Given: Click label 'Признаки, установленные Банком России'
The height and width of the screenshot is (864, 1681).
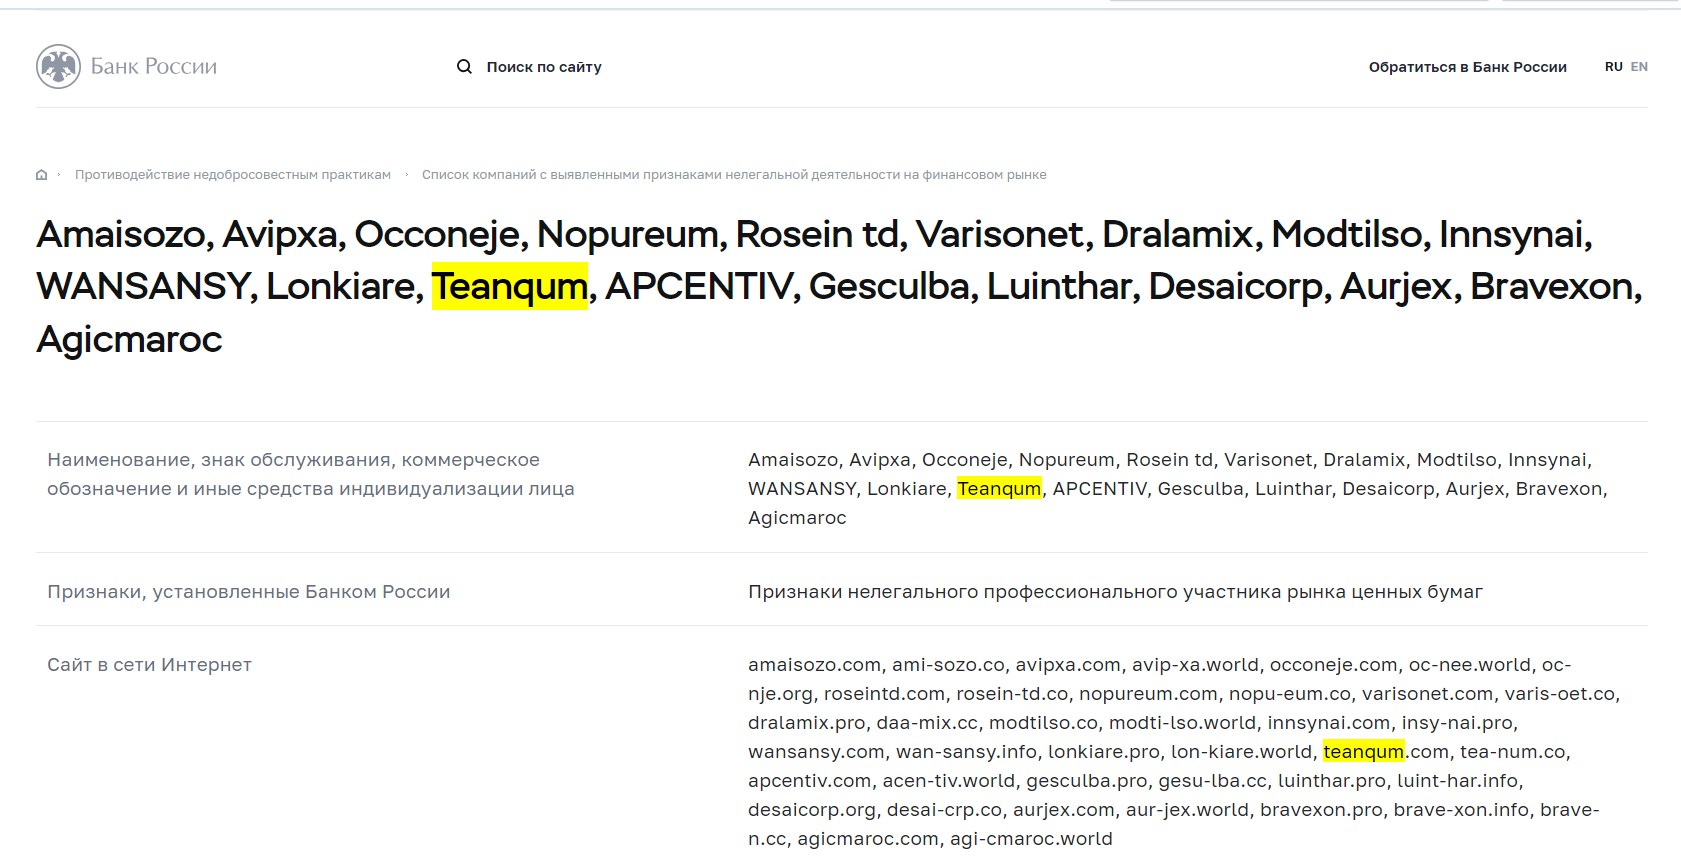Looking at the screenshot, I should click(x=249, y=592).
